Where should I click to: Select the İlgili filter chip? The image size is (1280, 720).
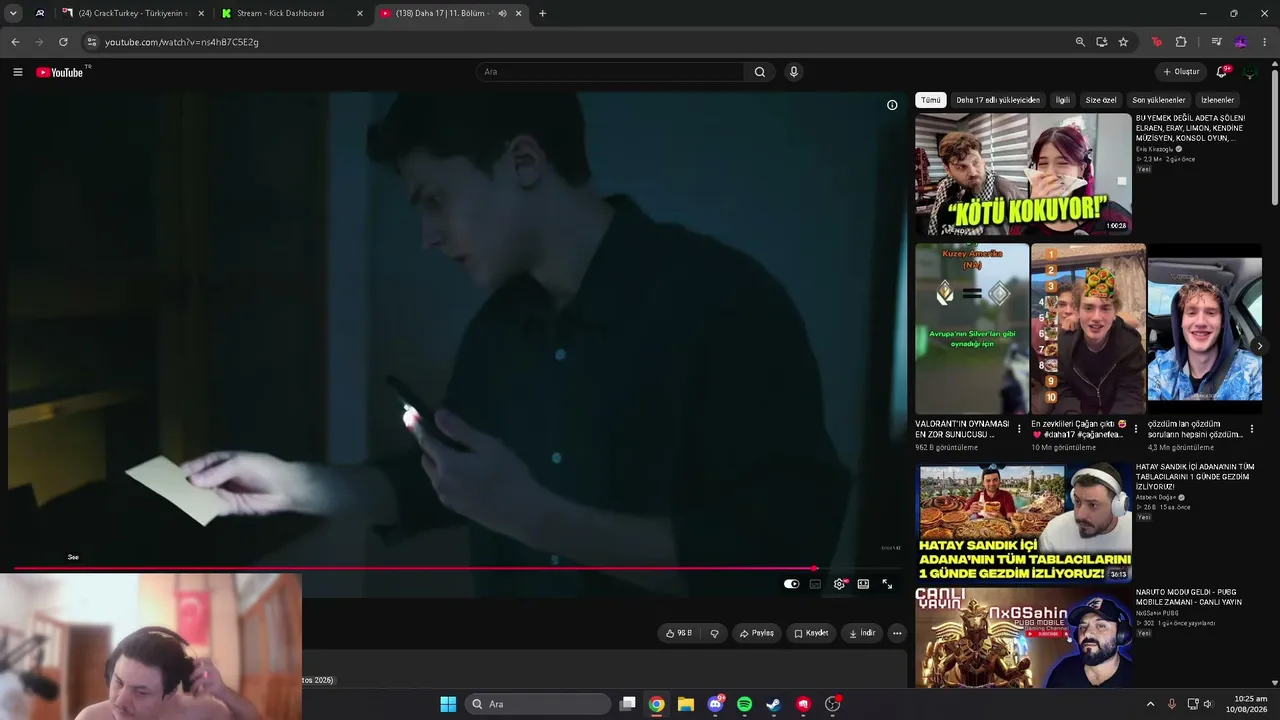coord(1063,100)
